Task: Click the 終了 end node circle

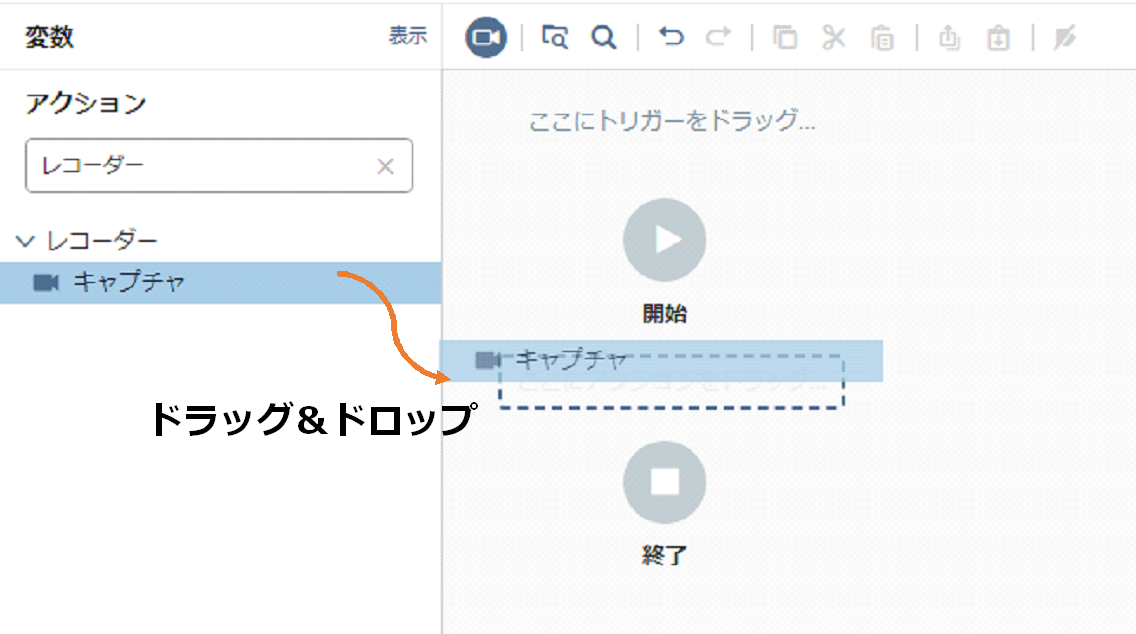Action: click(664, 482)
